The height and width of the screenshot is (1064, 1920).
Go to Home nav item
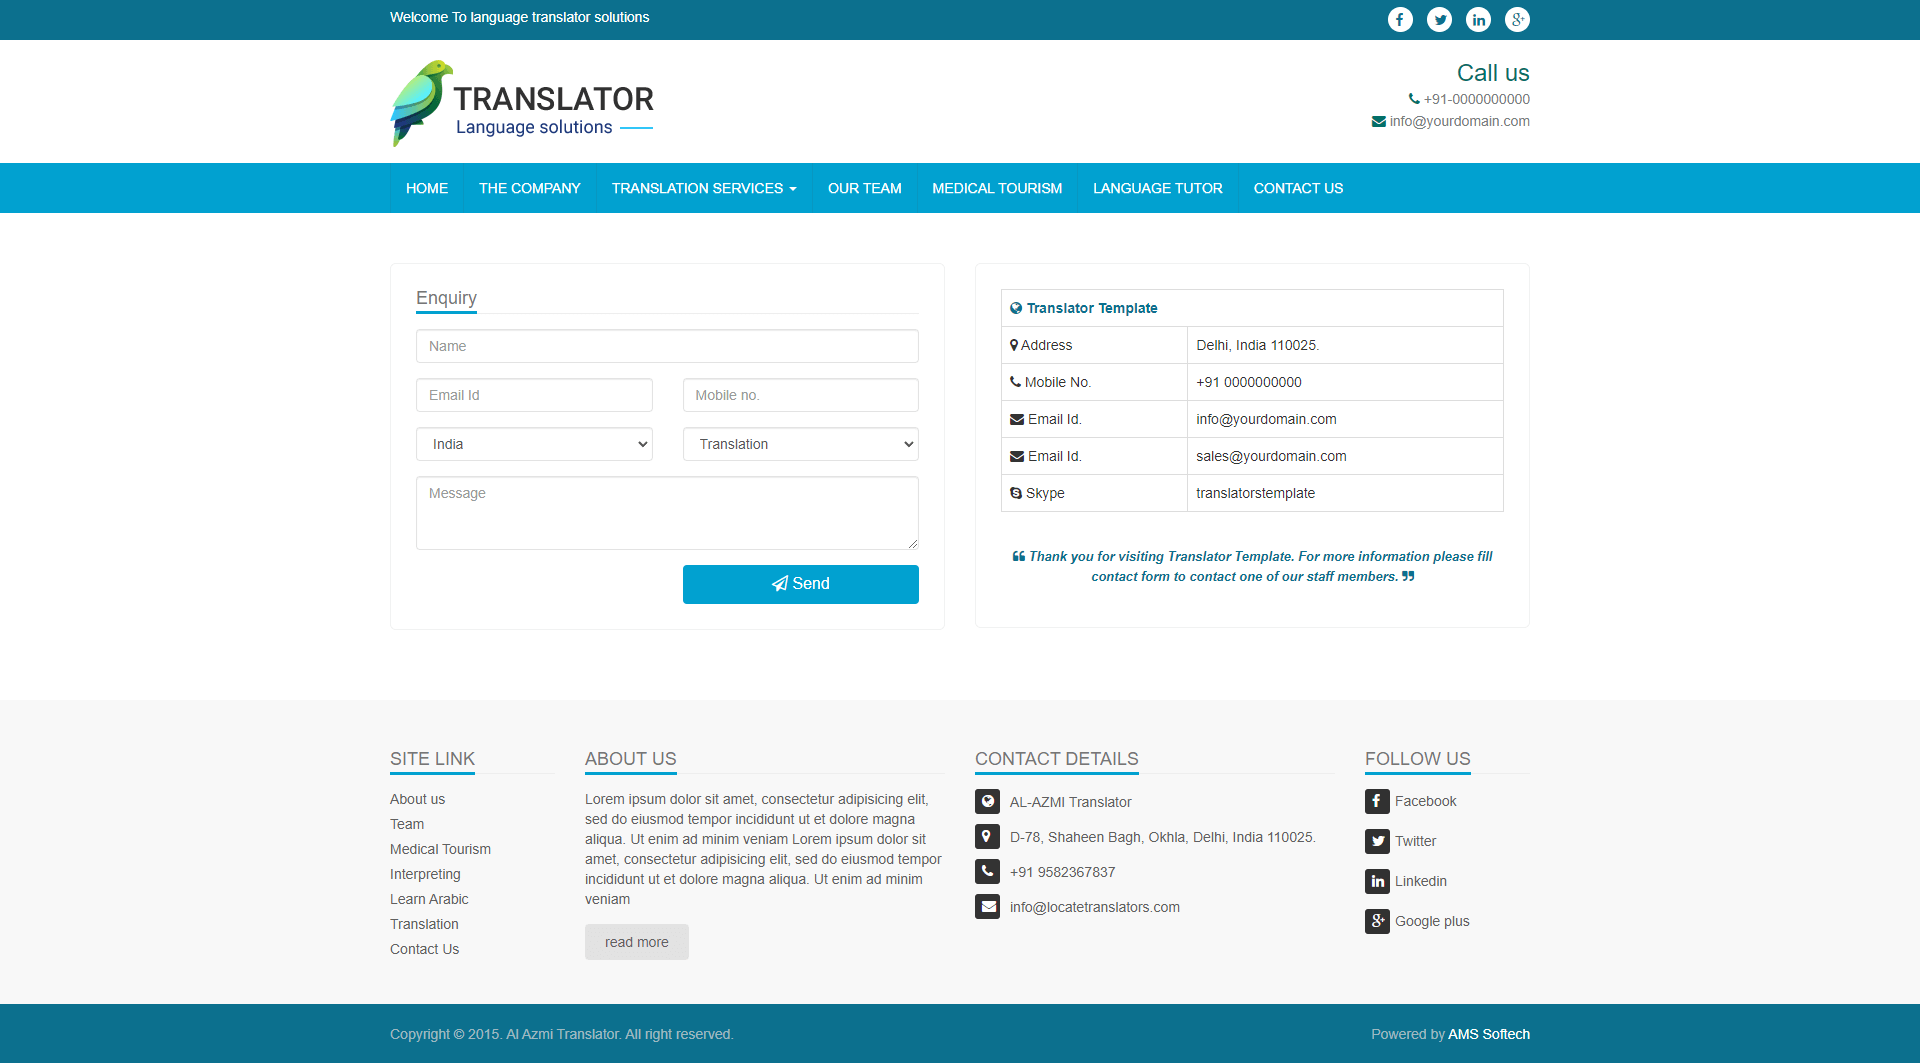pyautogui.click(x=427, y=188)
